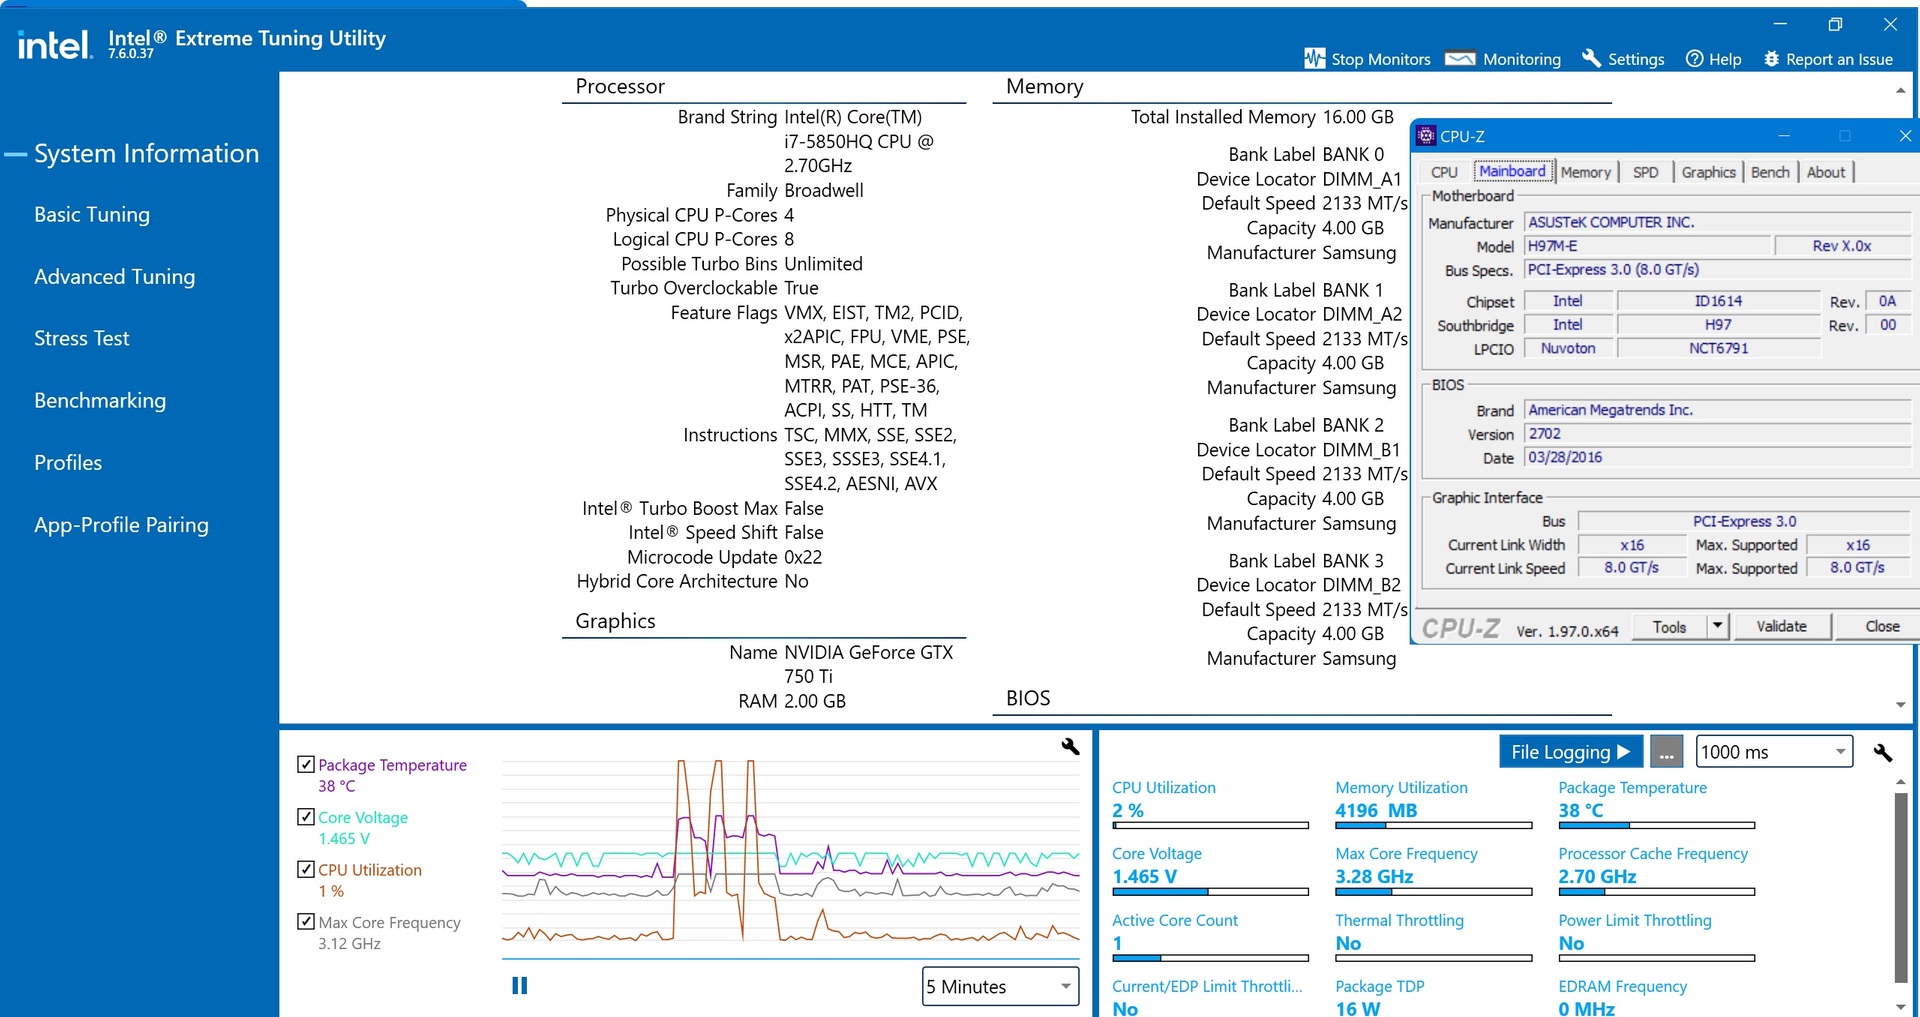The height and width of the screenshot is (1017, 1920).
Task: Open the 5 Minutes time range dropdown
Action: click(x=1000, y=987)
